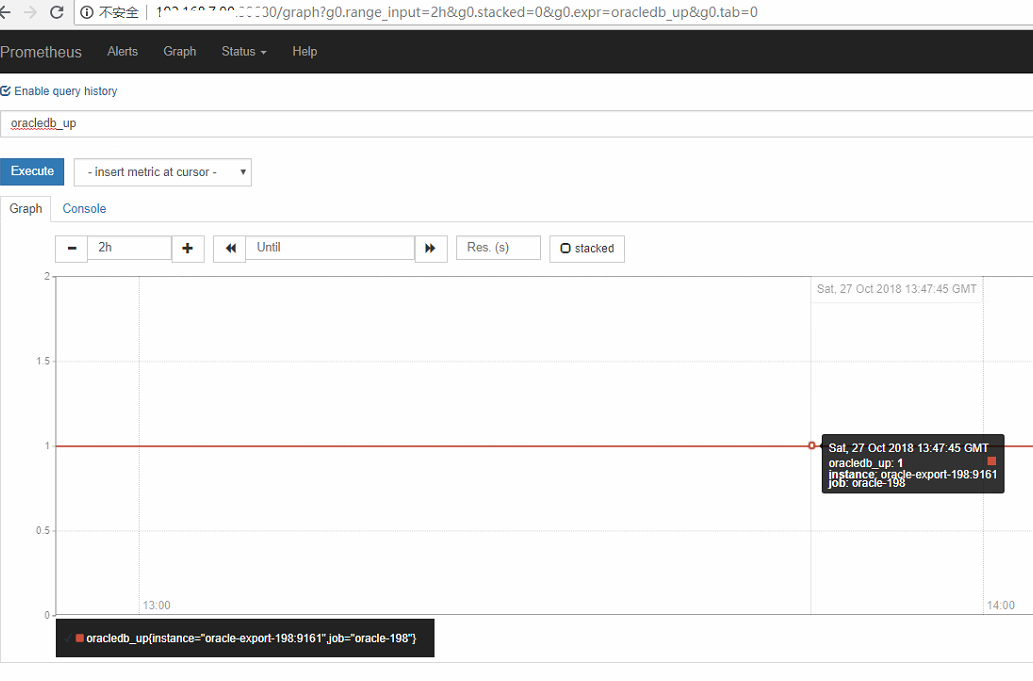Screen dimensions: 1033x681
Task: Expand the Status dropdown menu
Action: [244, 51]
